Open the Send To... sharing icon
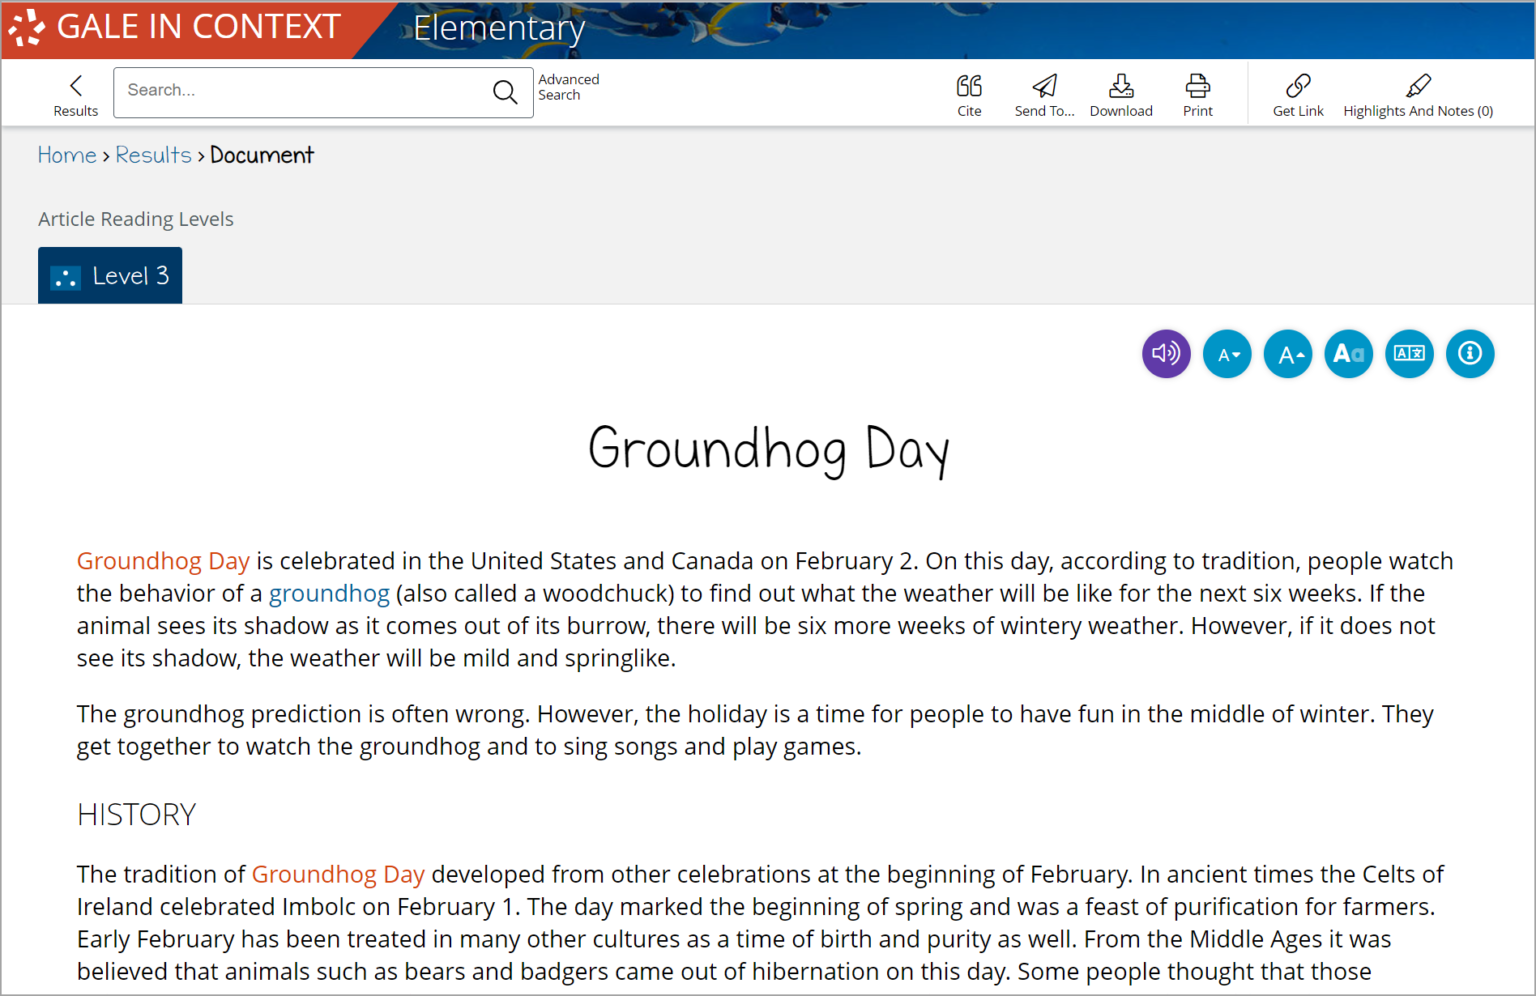This screenshot has height=996, width=1536. tap(1044, 93)
